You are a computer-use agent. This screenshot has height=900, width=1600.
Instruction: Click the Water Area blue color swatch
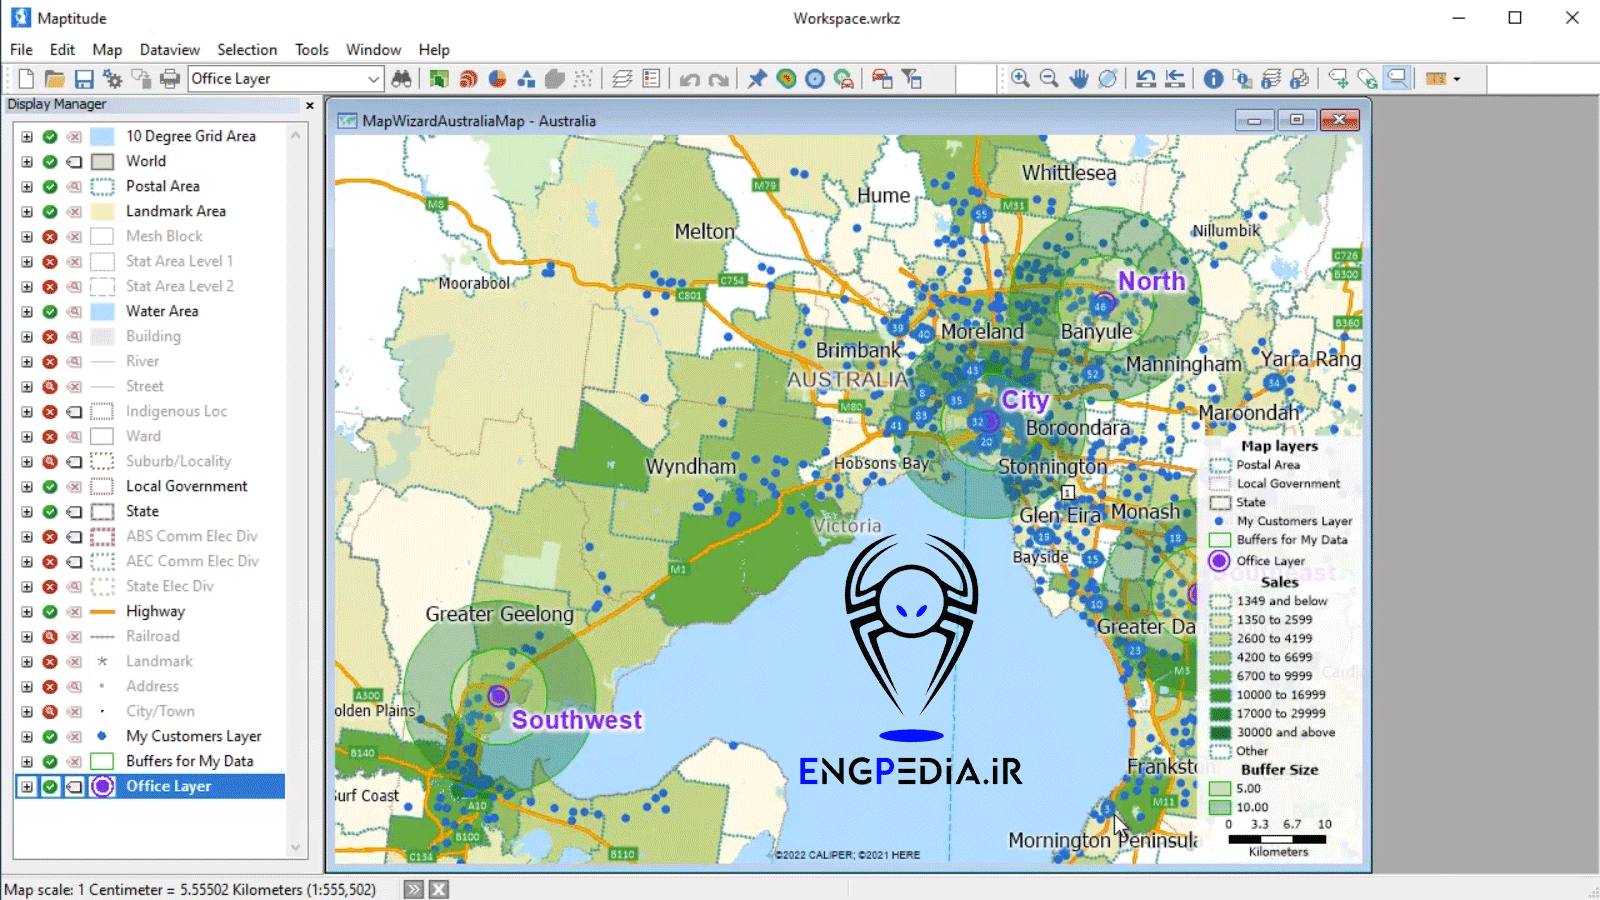click(102, 311)
